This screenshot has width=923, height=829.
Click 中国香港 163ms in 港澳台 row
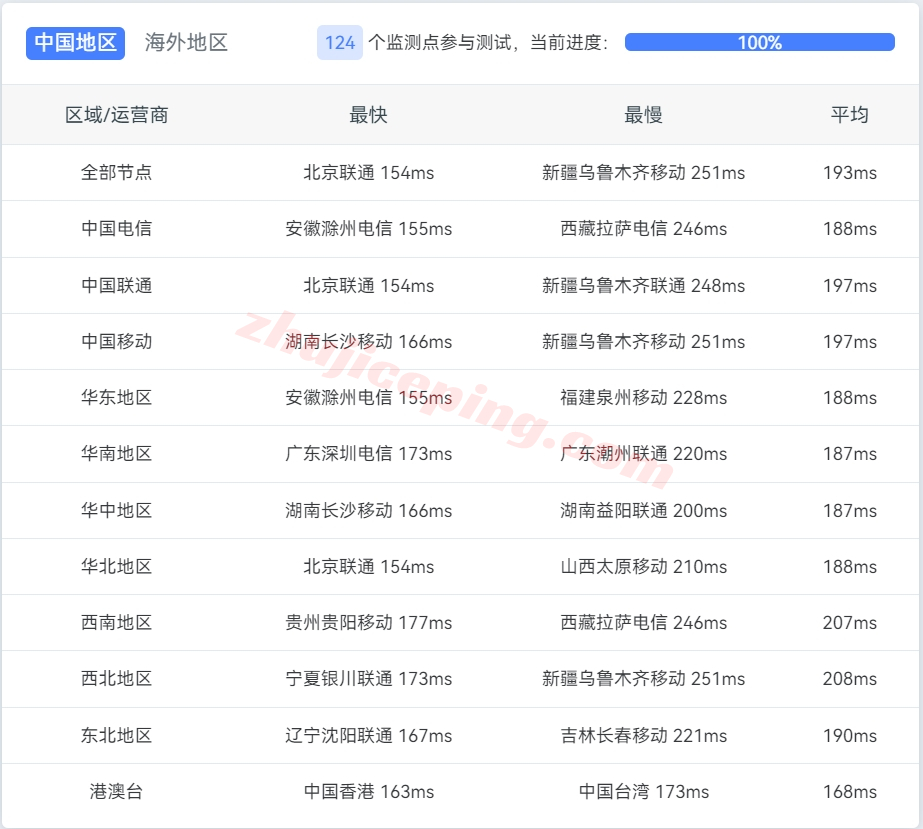[368, 792]
